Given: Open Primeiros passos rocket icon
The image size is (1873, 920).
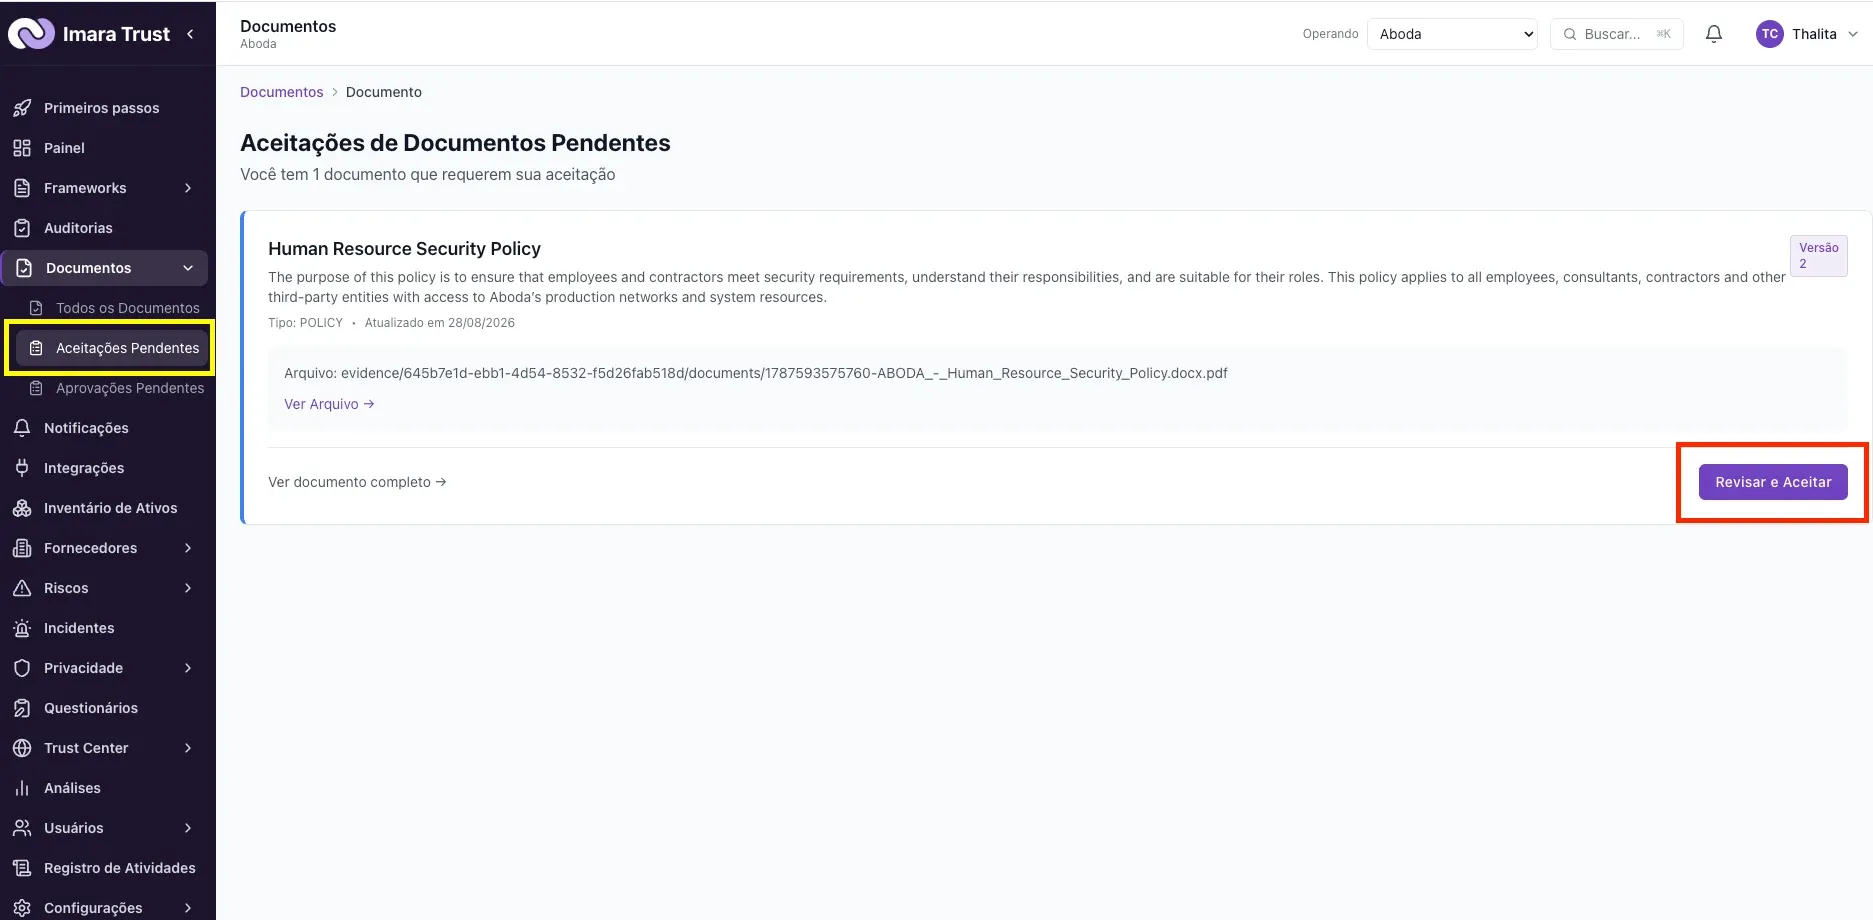Looking at the screenshot, I should 22,108.
